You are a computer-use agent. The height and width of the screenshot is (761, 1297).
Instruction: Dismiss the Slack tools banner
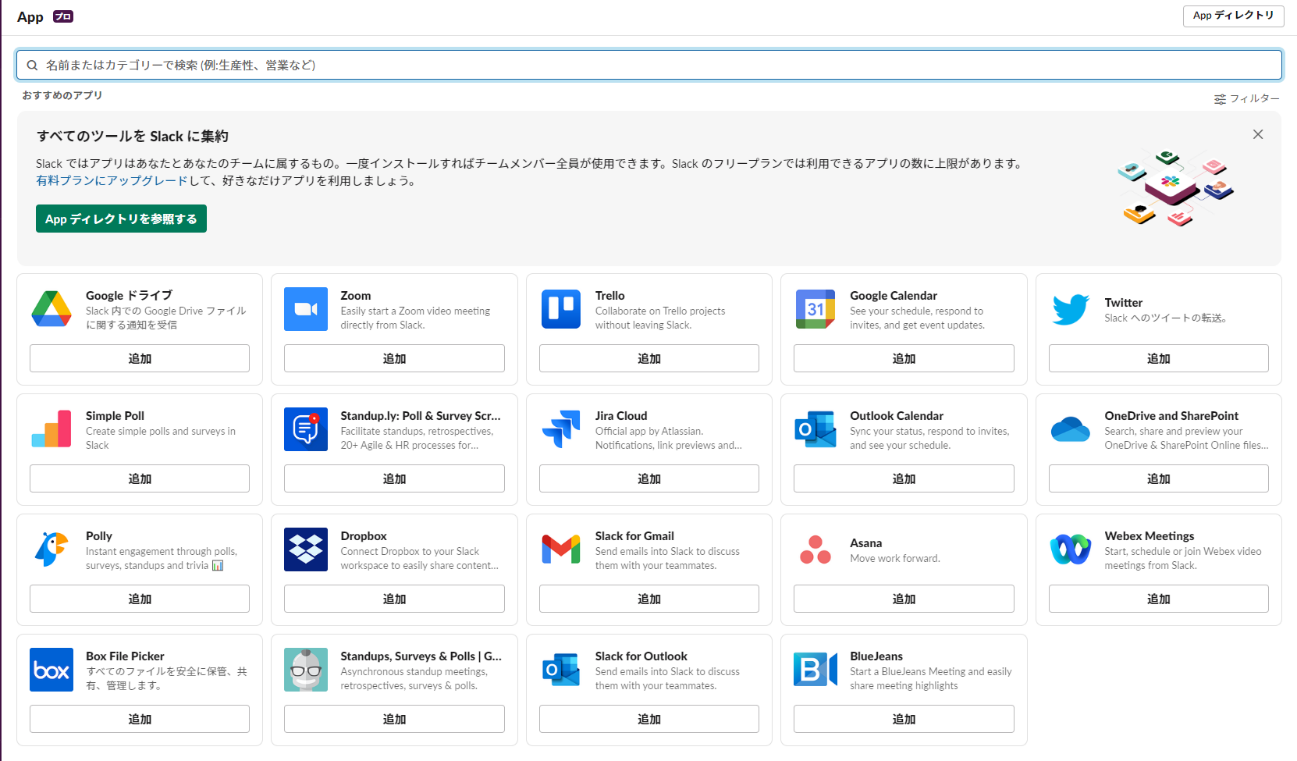[x=1258, y=134]
